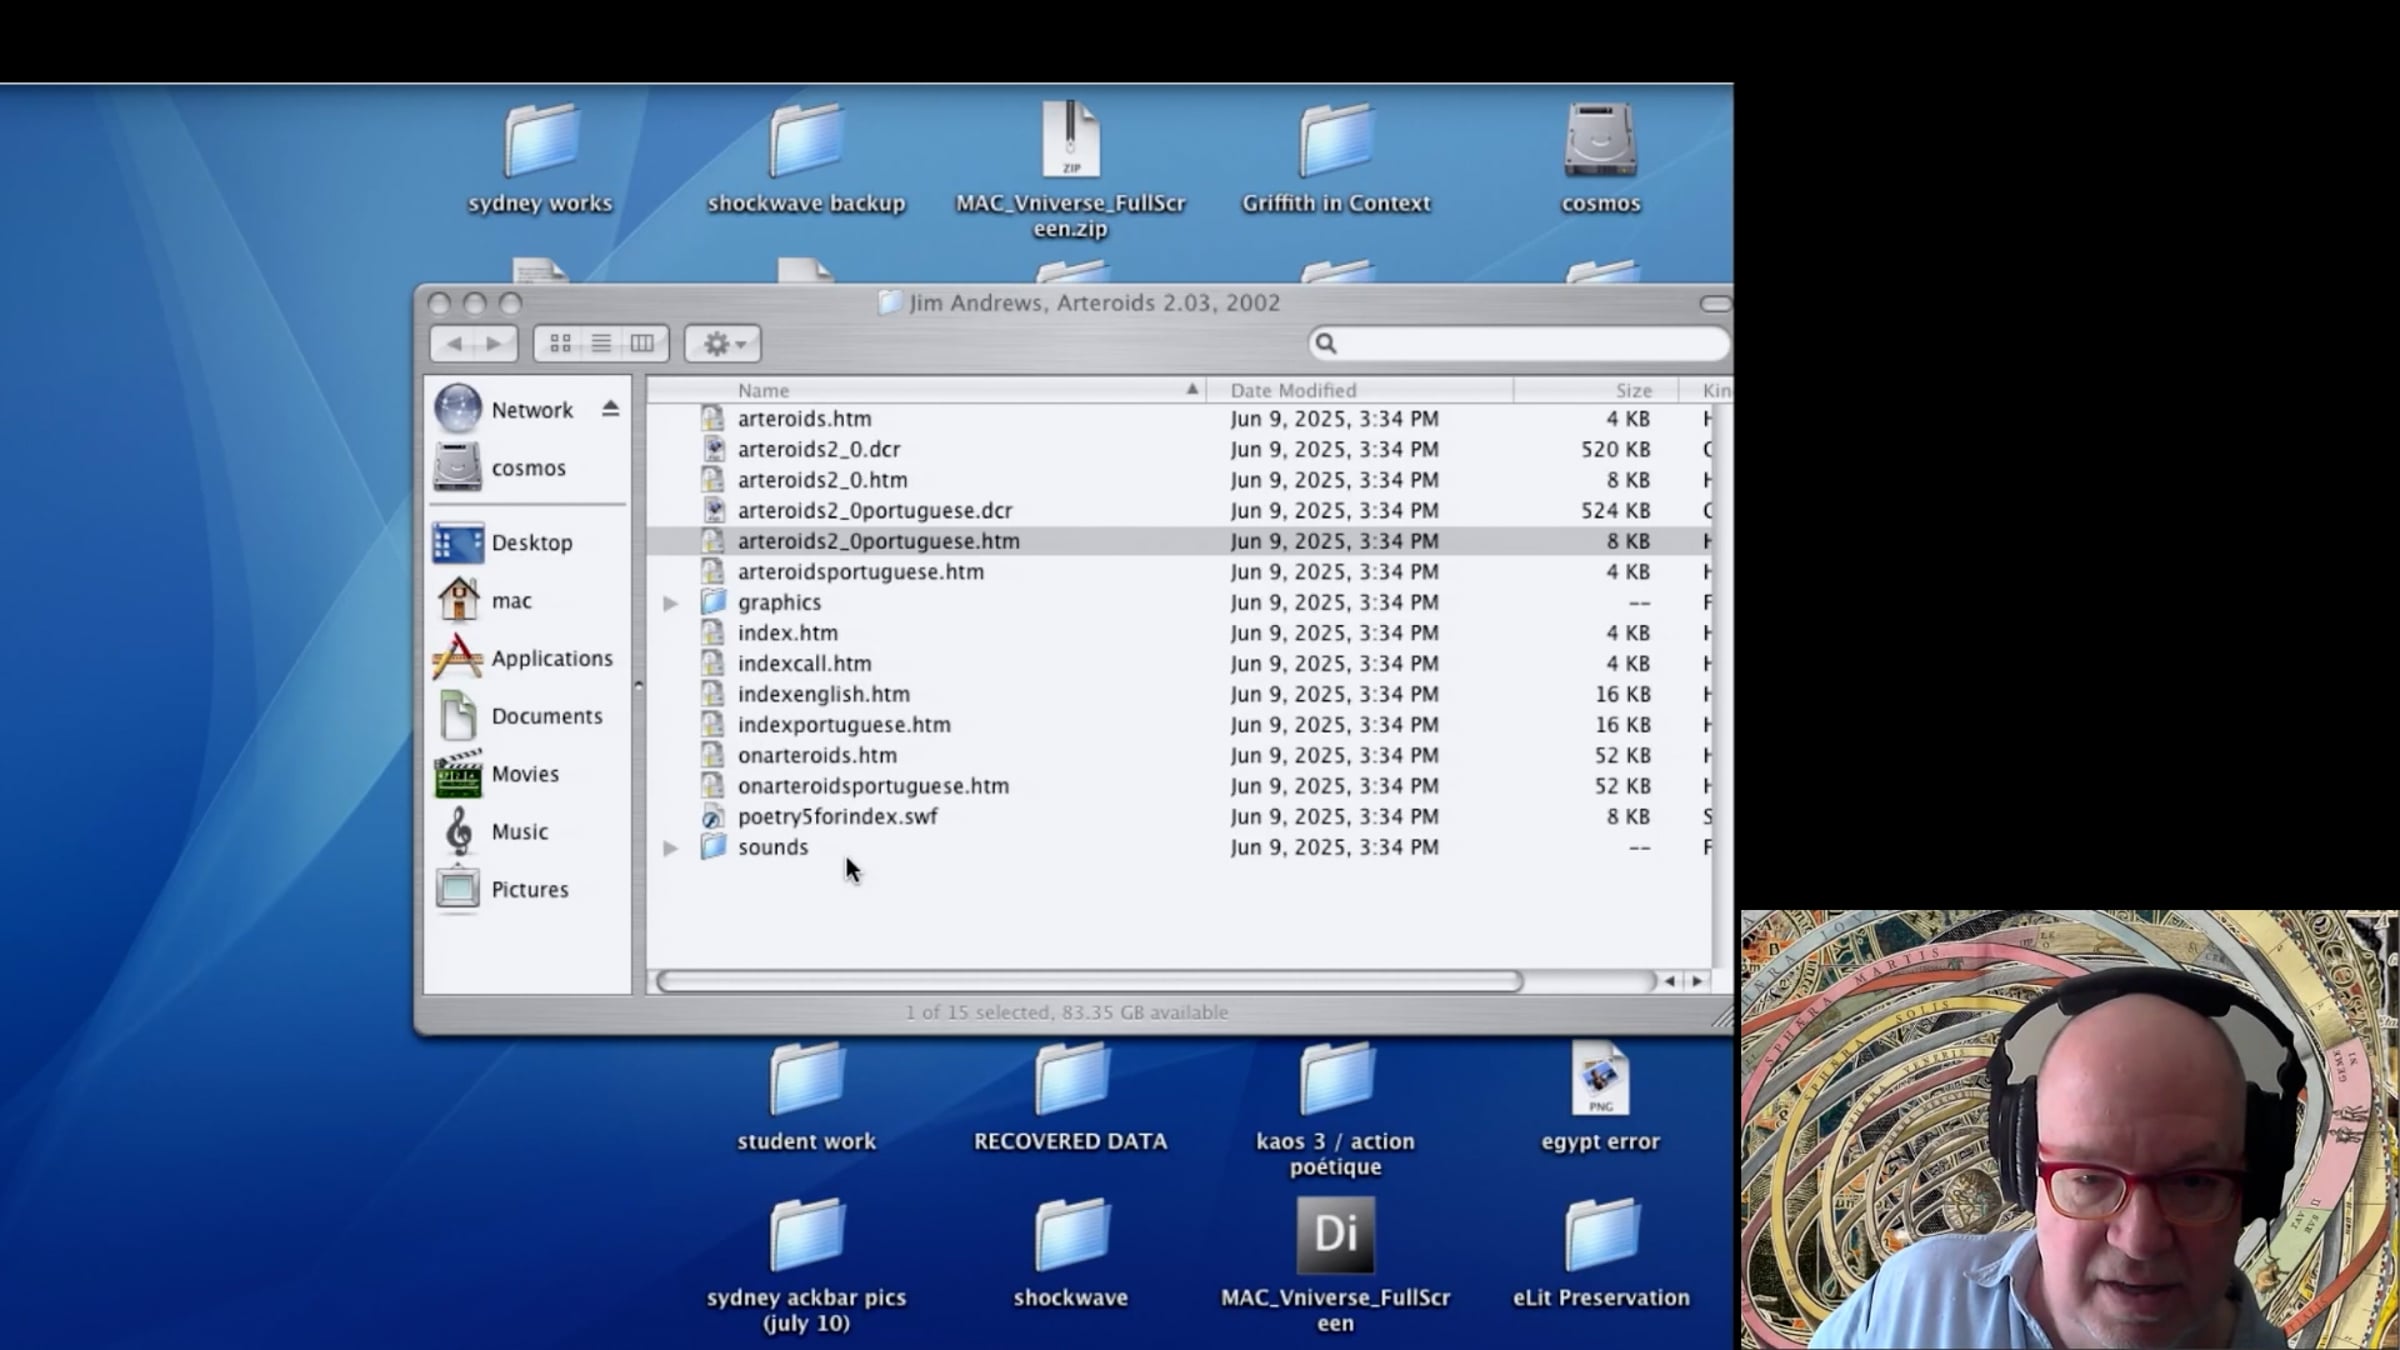Expand the graphics folder disclosure triangle
This screenshot has height=1350, width=2400.
(x=671, y=603)
